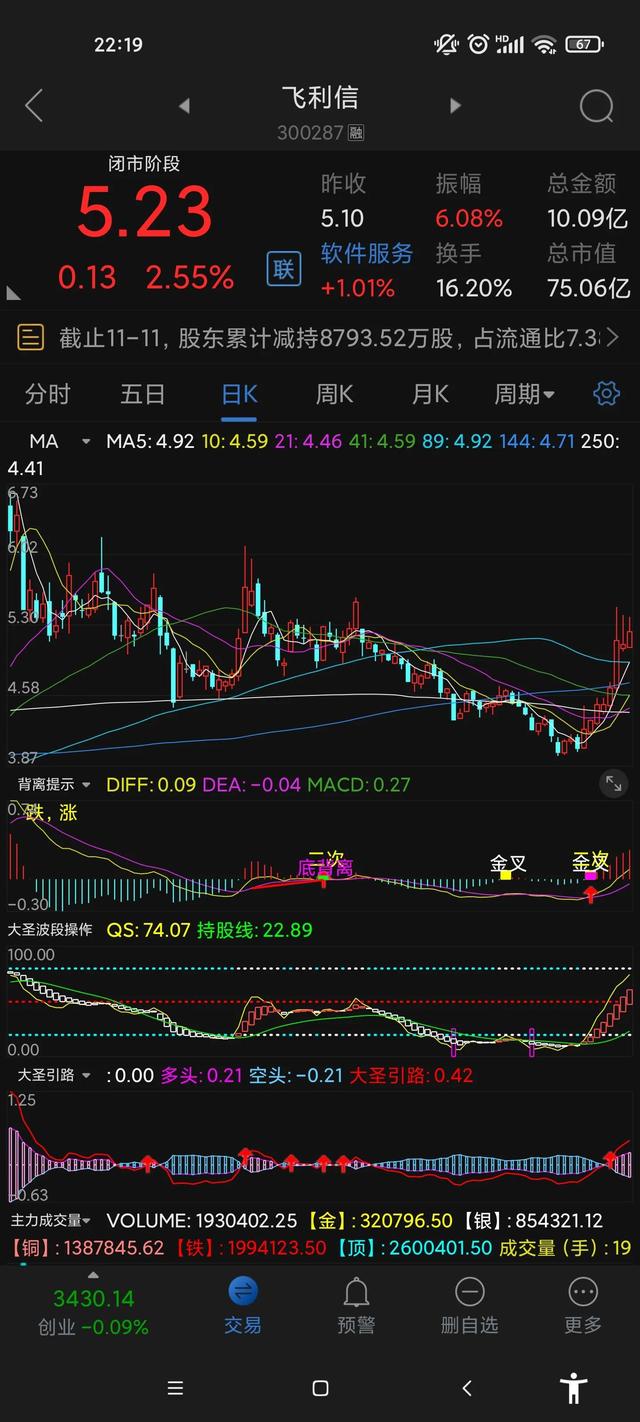Open the 周期 period dropdown
Screen dimensions: 640x1422
[x=524, y=394]
